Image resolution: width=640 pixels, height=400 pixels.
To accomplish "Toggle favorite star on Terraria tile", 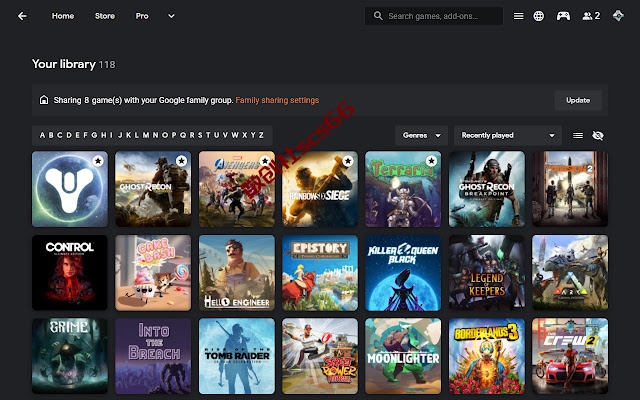I will 431,161.
